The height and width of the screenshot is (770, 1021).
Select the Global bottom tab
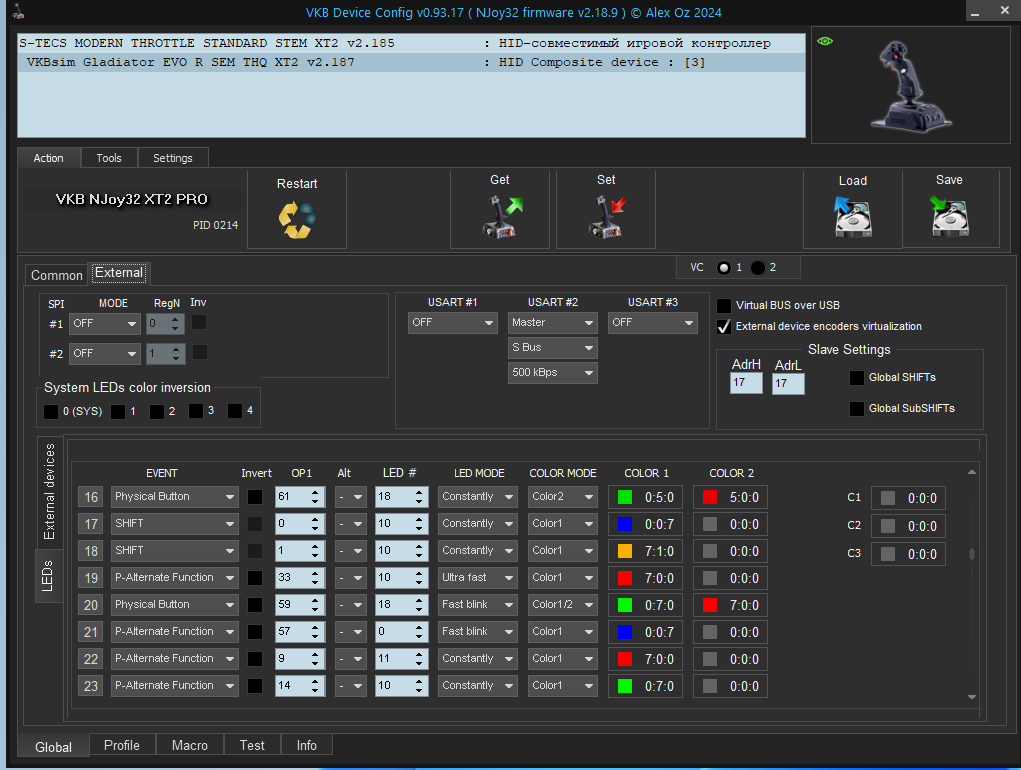coord(53,747)
